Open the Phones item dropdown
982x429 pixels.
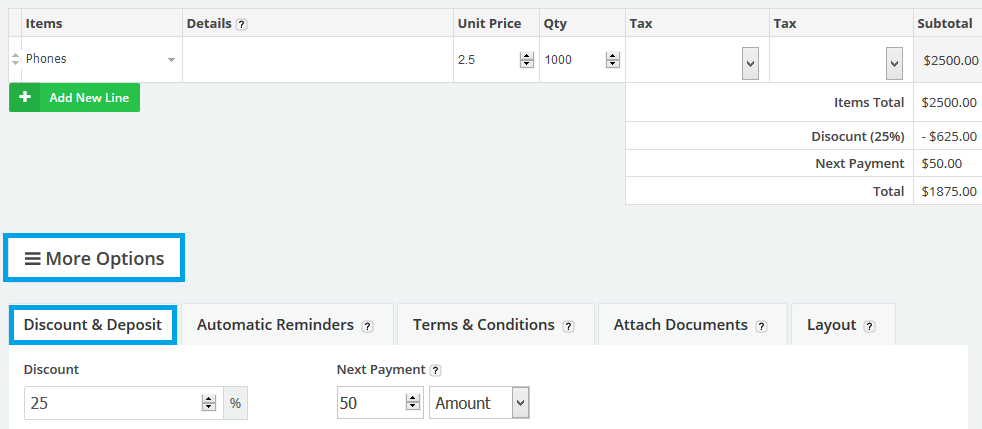coord(171,60)
